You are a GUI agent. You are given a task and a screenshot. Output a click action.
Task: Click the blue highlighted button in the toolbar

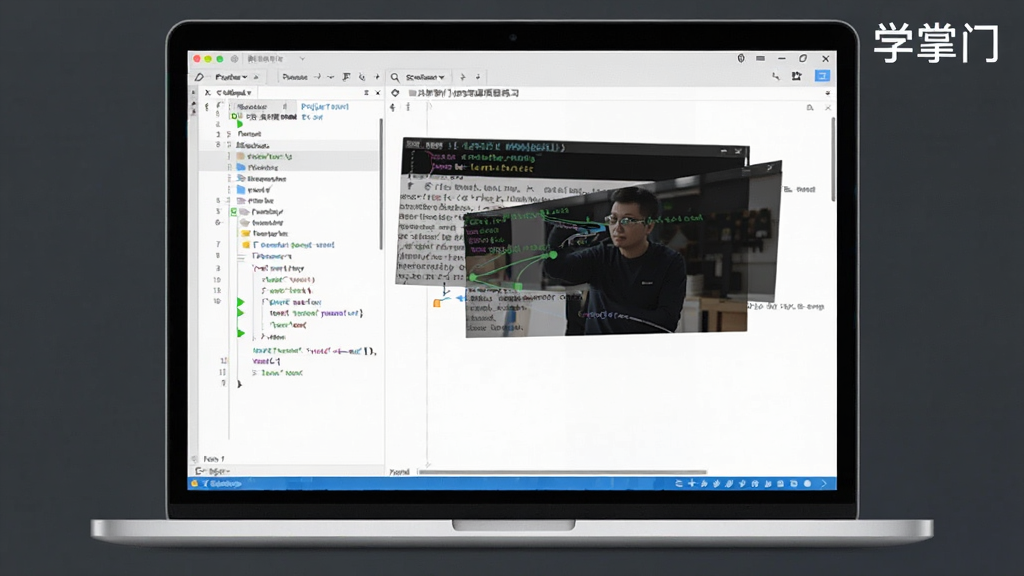(x=822, y=76)
